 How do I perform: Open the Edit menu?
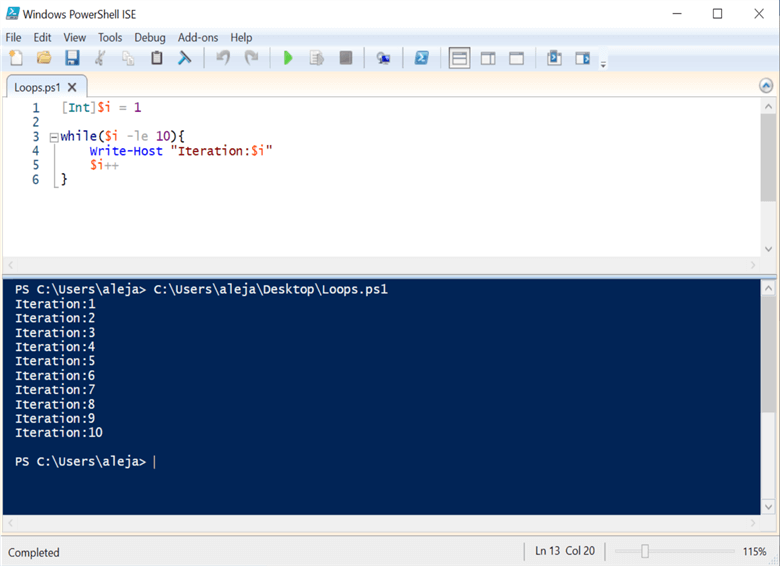pos(42,38)
